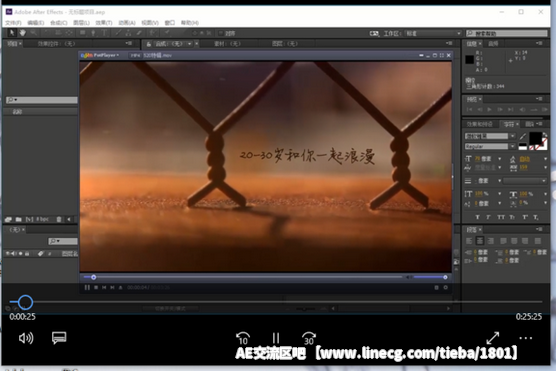Create new folder in Project panel

tap(18, 219)
